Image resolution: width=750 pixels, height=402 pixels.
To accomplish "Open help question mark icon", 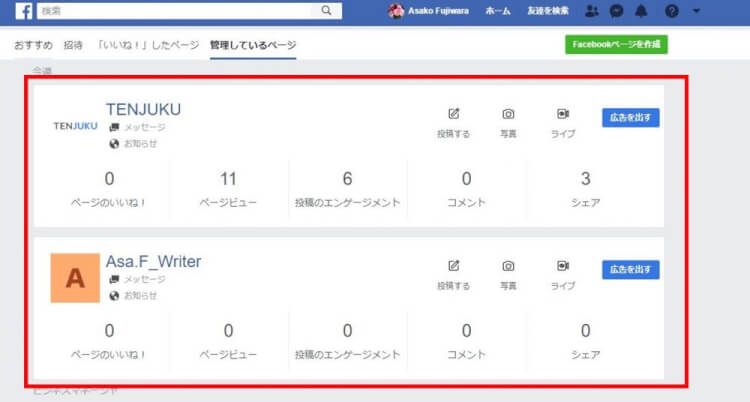I will coord(672,11).
